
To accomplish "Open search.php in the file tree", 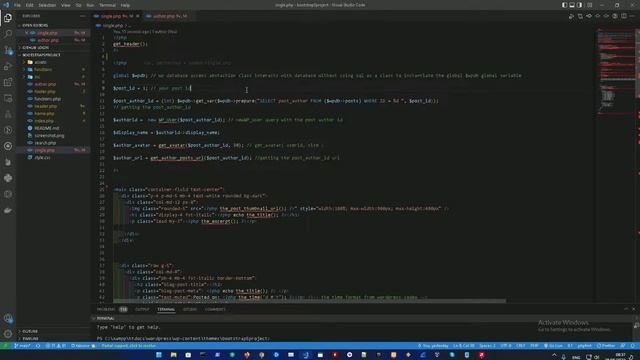I will coord(45,143).
